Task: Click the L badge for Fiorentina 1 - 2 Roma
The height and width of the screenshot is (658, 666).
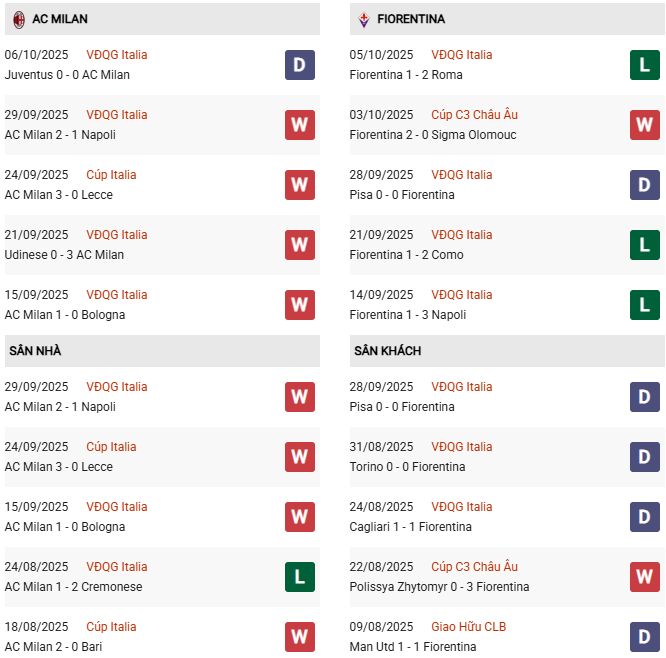Action: 644,65
